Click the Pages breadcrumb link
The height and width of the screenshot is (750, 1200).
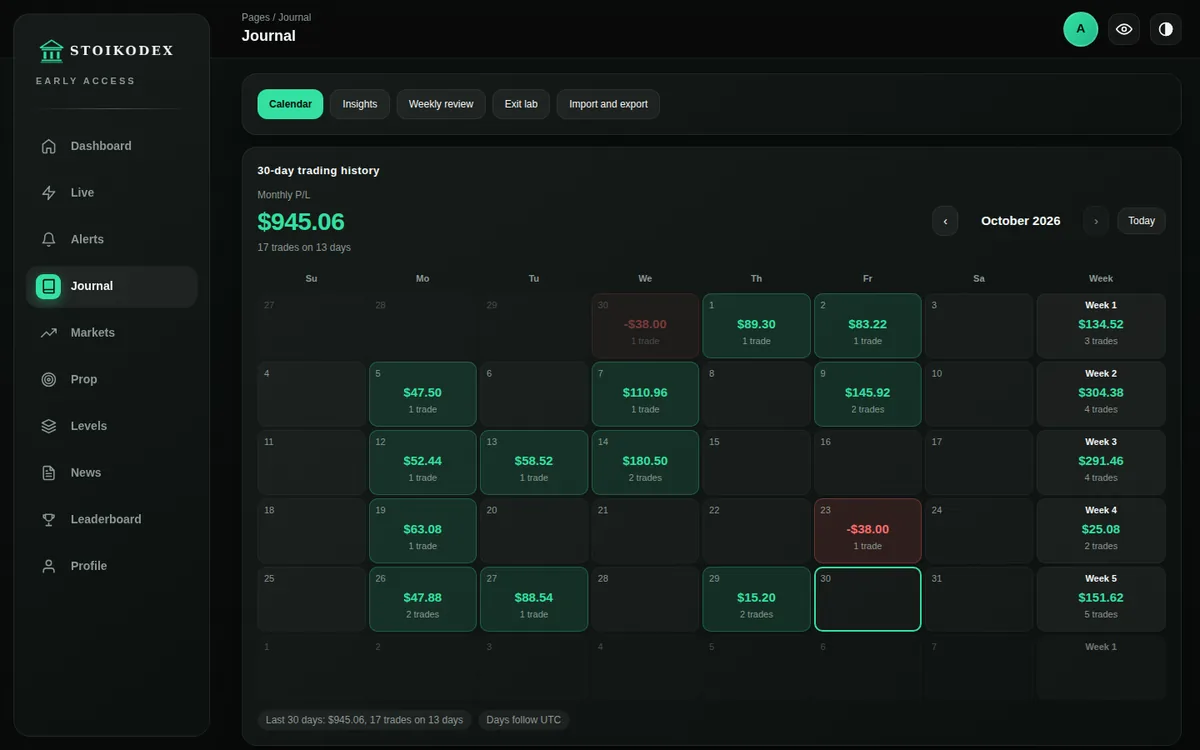[x=256, y=17]
